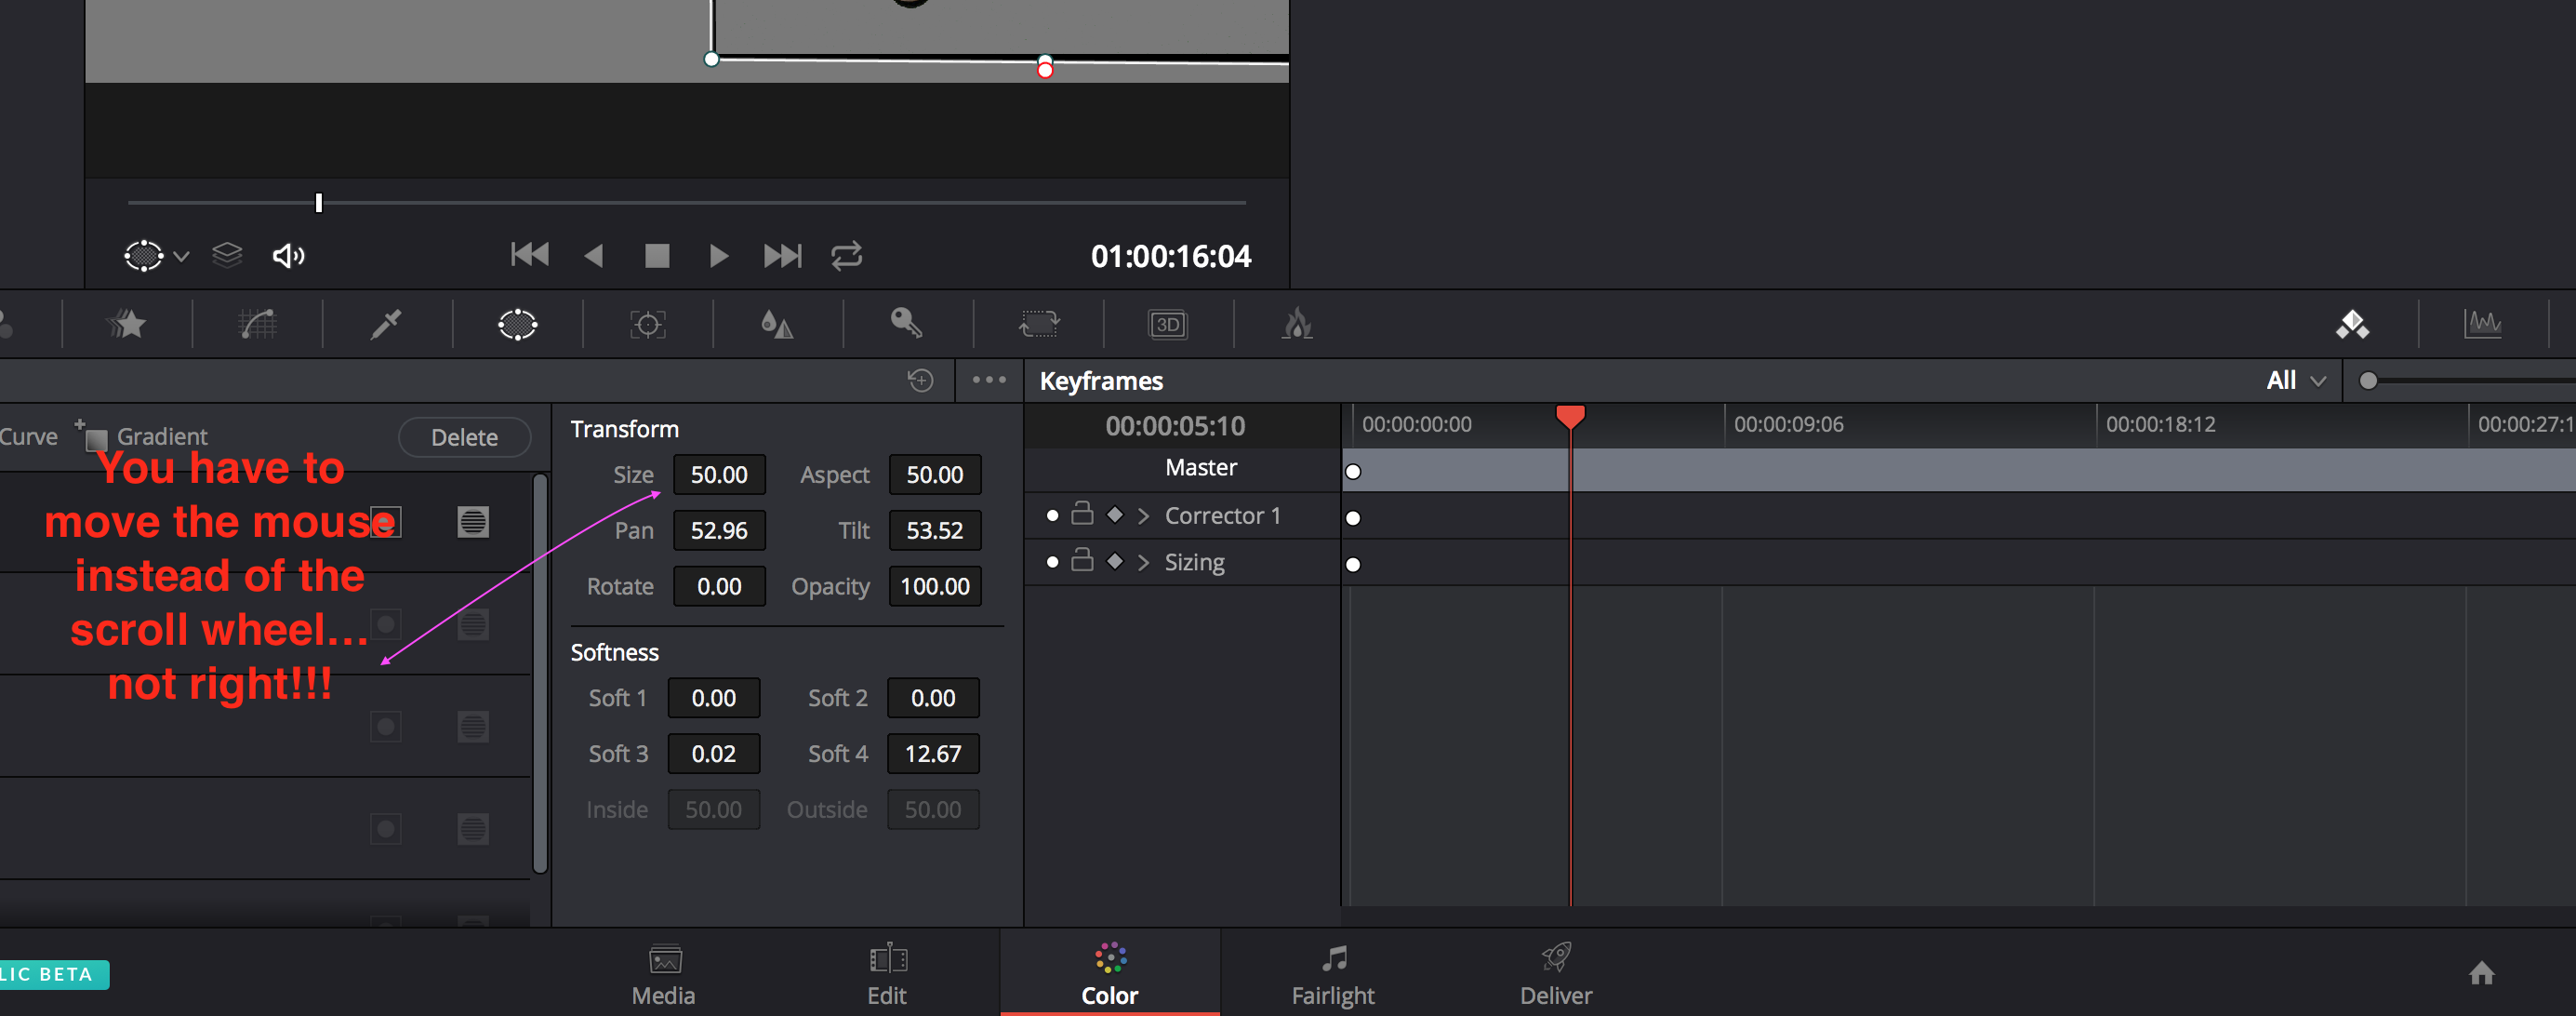This screenshot has height=1016, width=2576.
Task: Select the Qualifier eyedropper icon
Action: (x=386, y=324)
